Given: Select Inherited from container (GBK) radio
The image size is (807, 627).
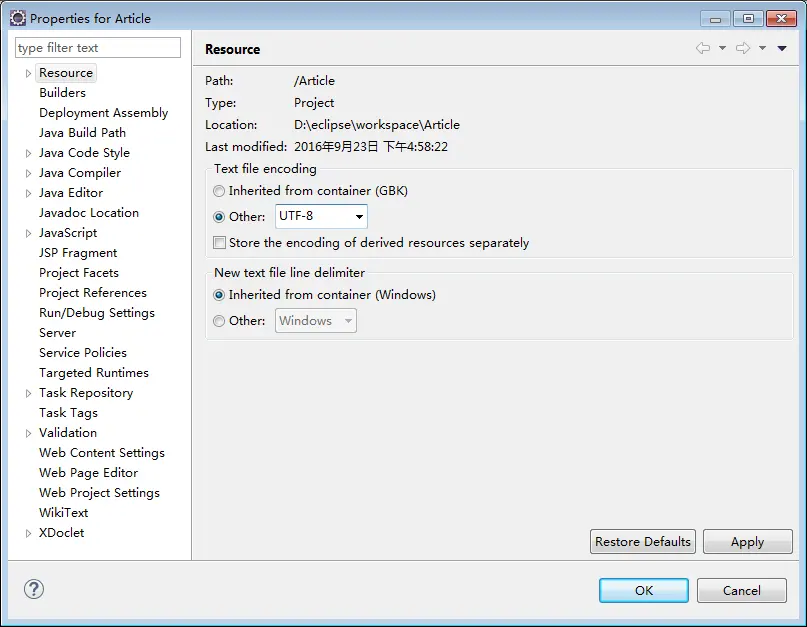Looking at the screenshot, I should [x=219, y=191].
